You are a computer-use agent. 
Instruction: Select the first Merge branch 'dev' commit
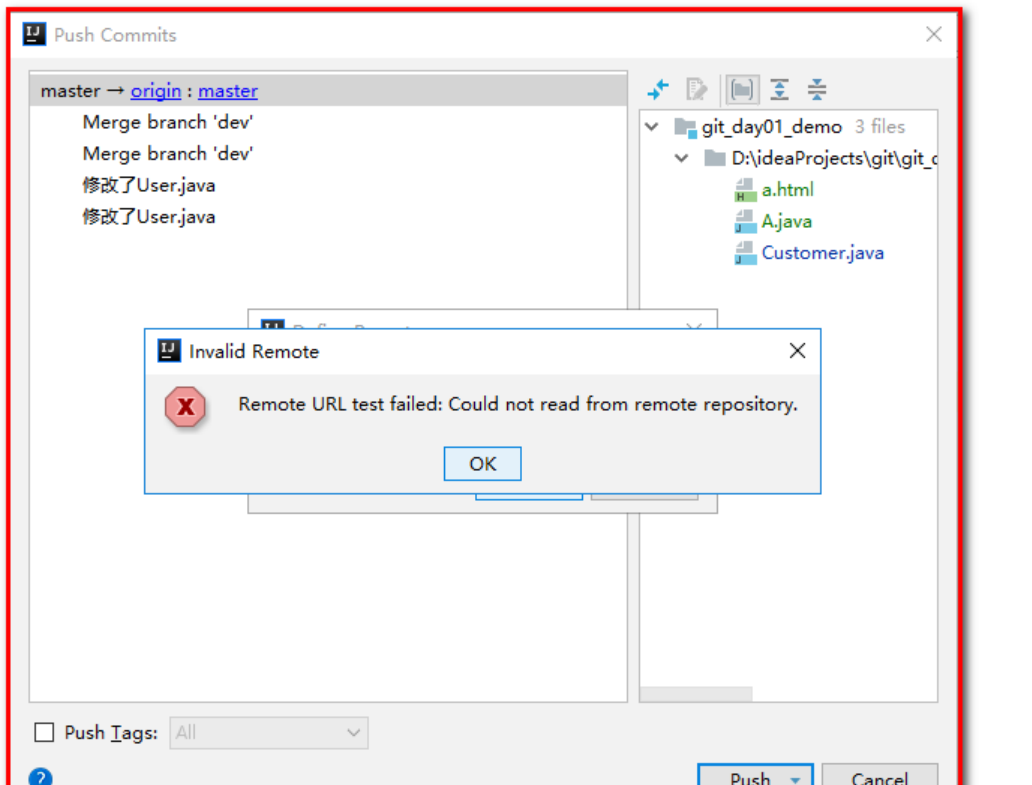(x=168, y=122)
